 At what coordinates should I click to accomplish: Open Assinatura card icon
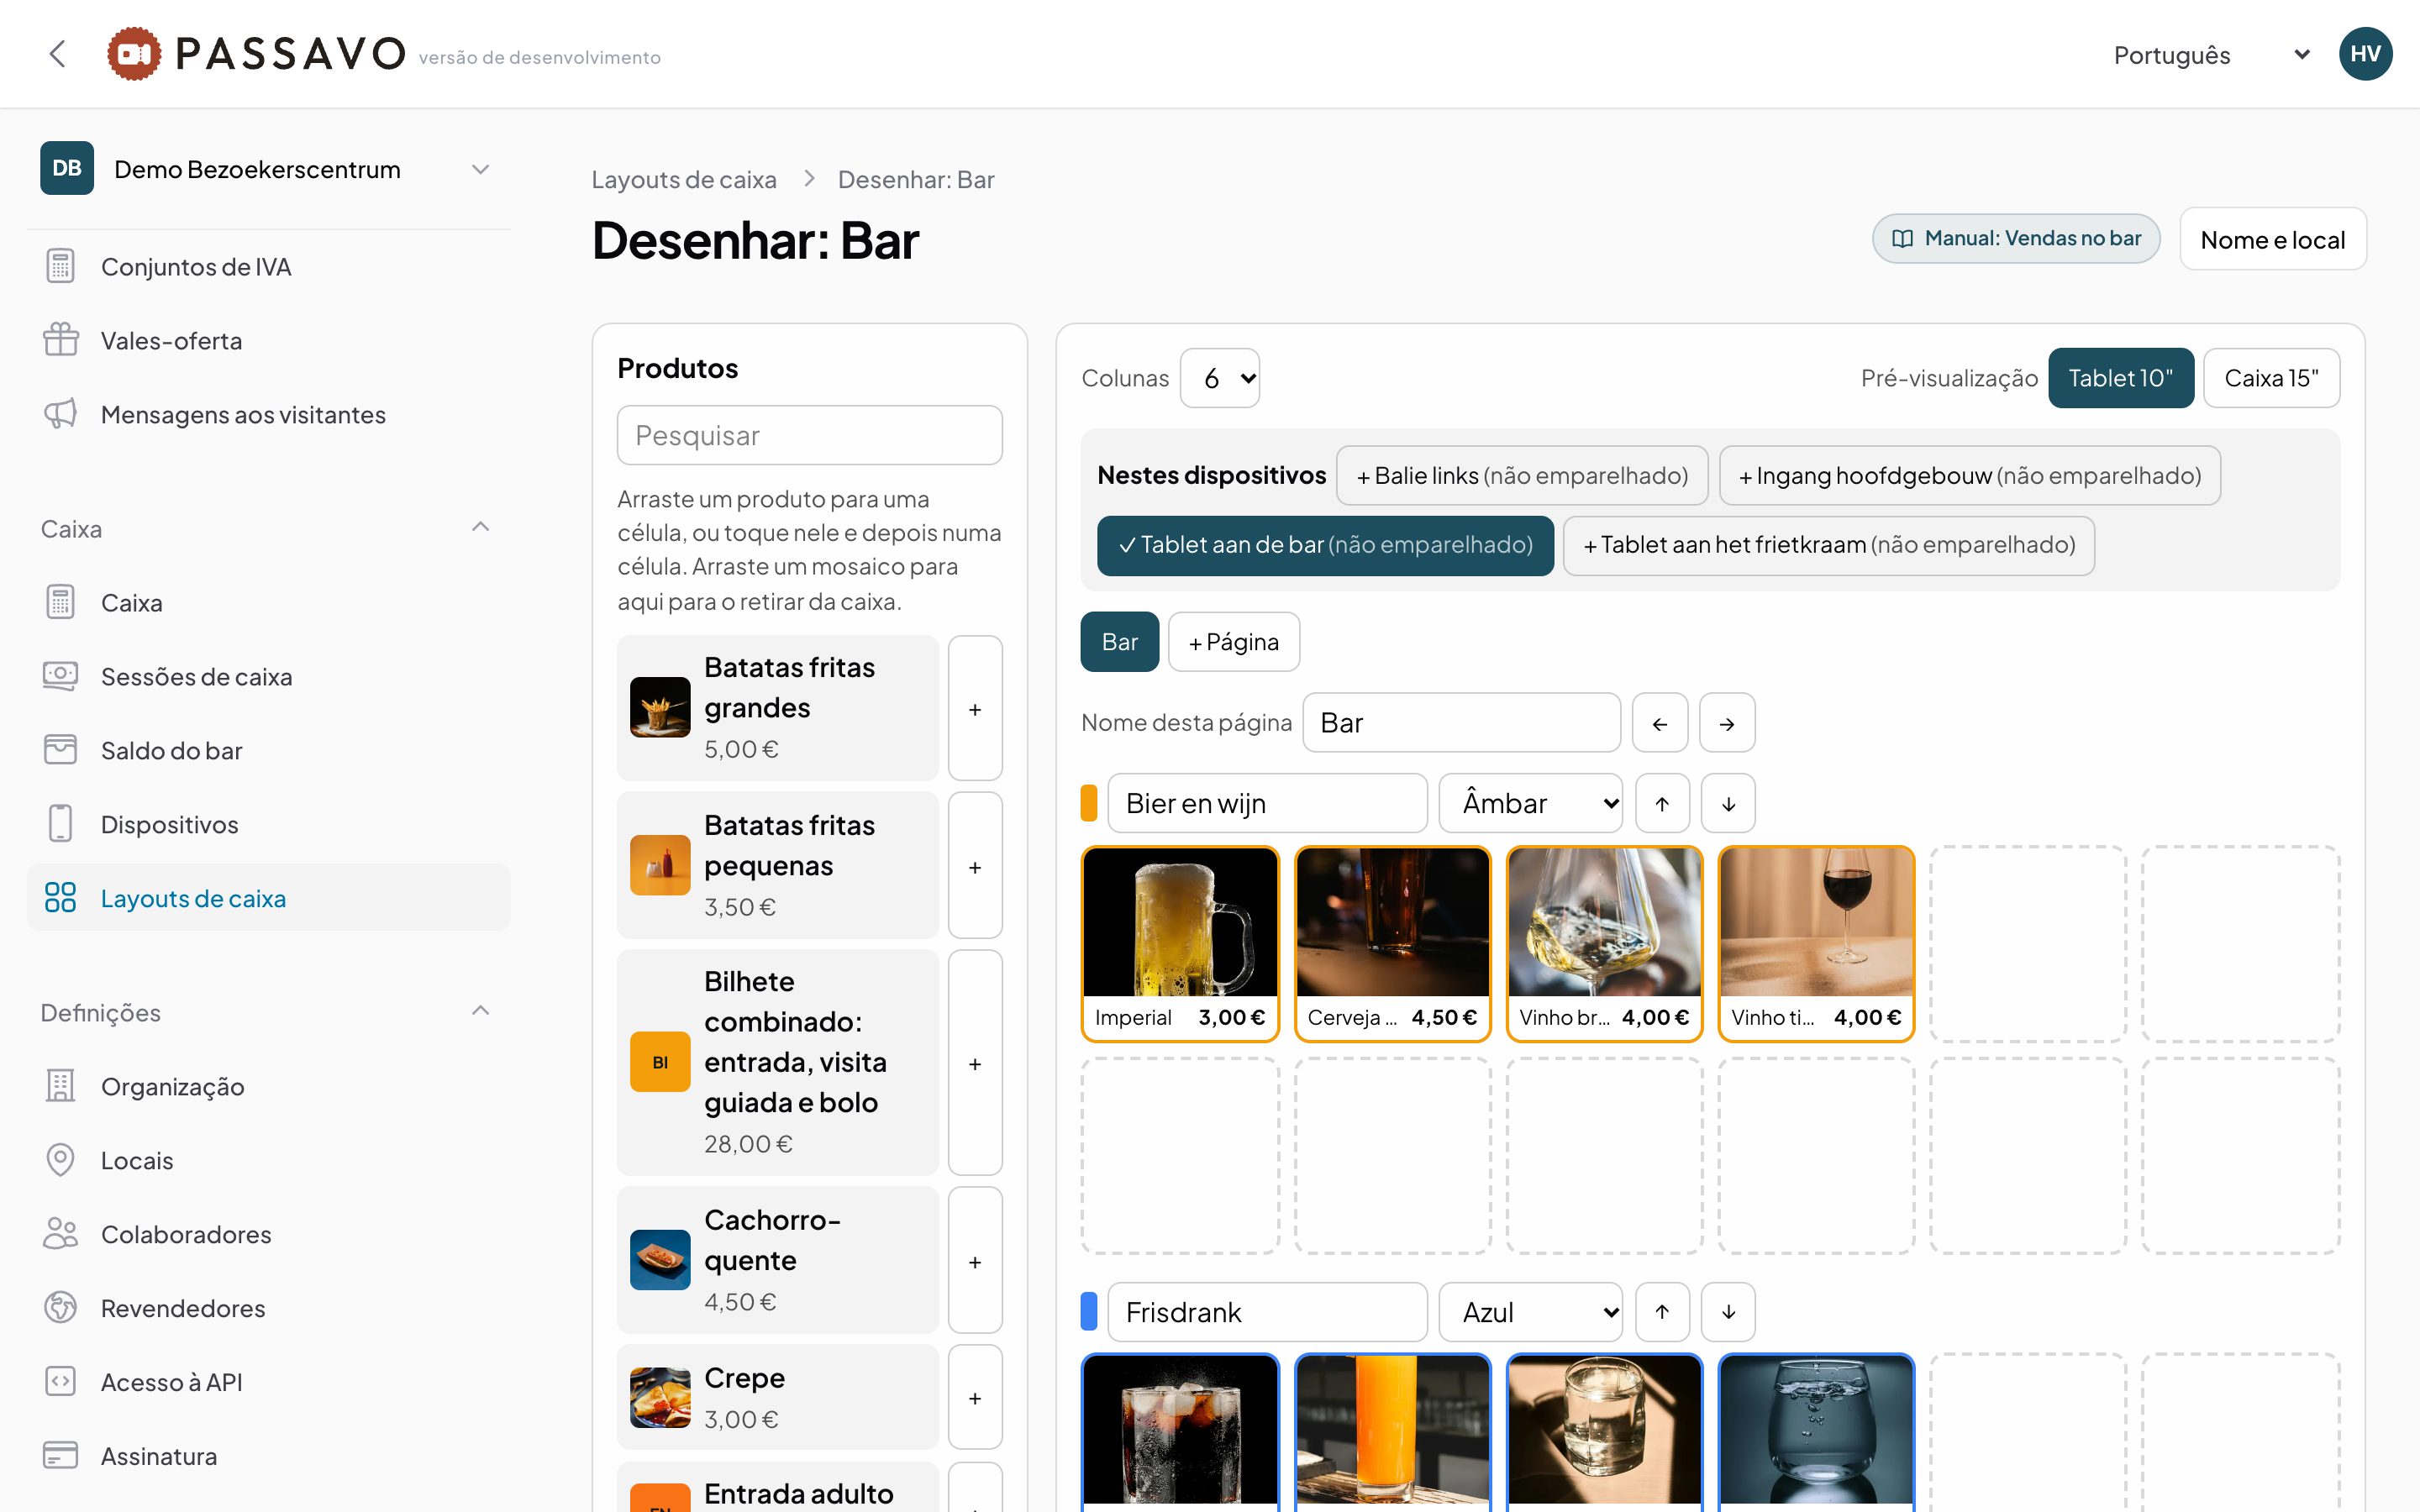point(60,1456)
